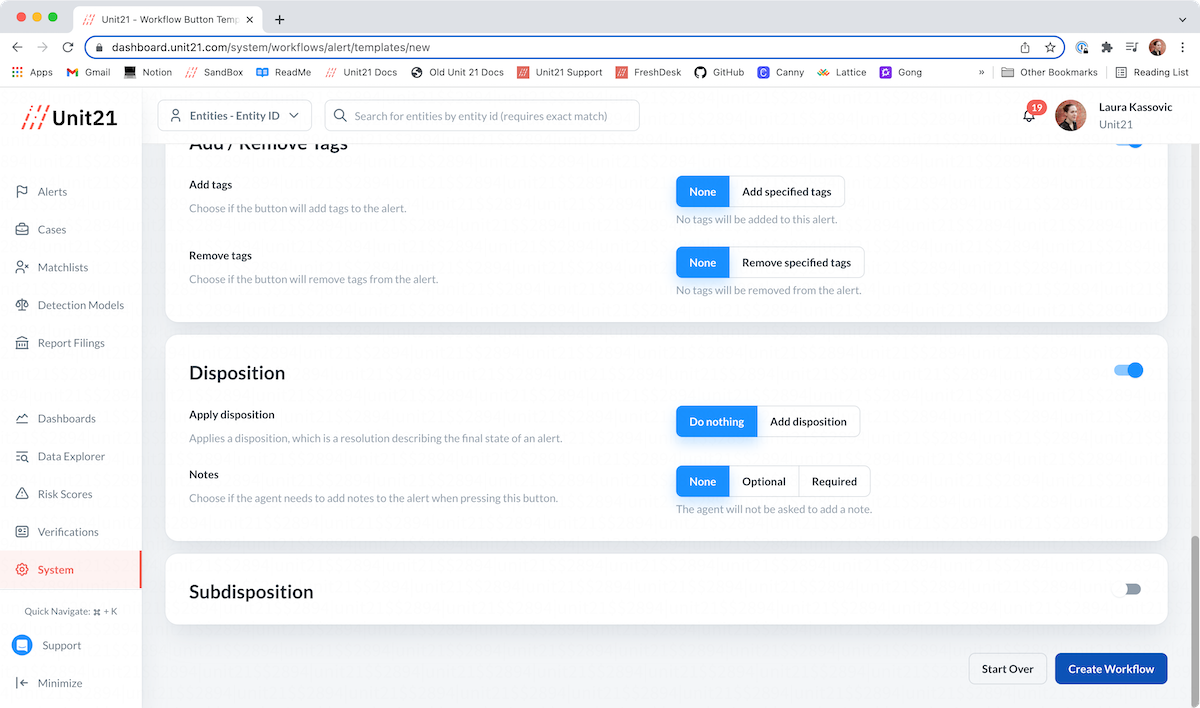This screenshot has width=1200, height=708.
Task: Toggle the Disposition section switch
Action: click(1128, 371)
